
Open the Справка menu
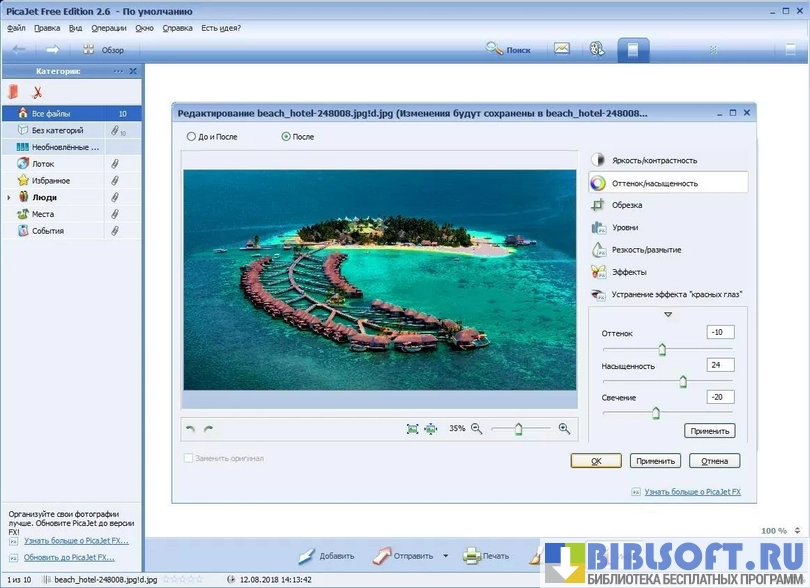pyautogui.click(x=177, y=28)
